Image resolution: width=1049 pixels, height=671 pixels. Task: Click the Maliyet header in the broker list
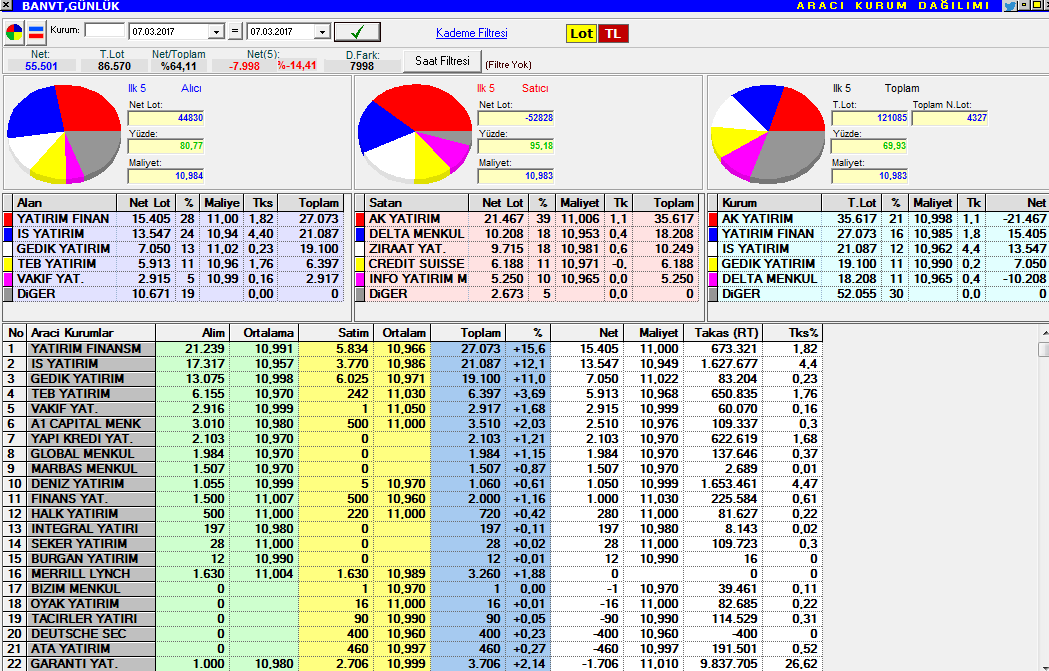[x=654, y=332]
